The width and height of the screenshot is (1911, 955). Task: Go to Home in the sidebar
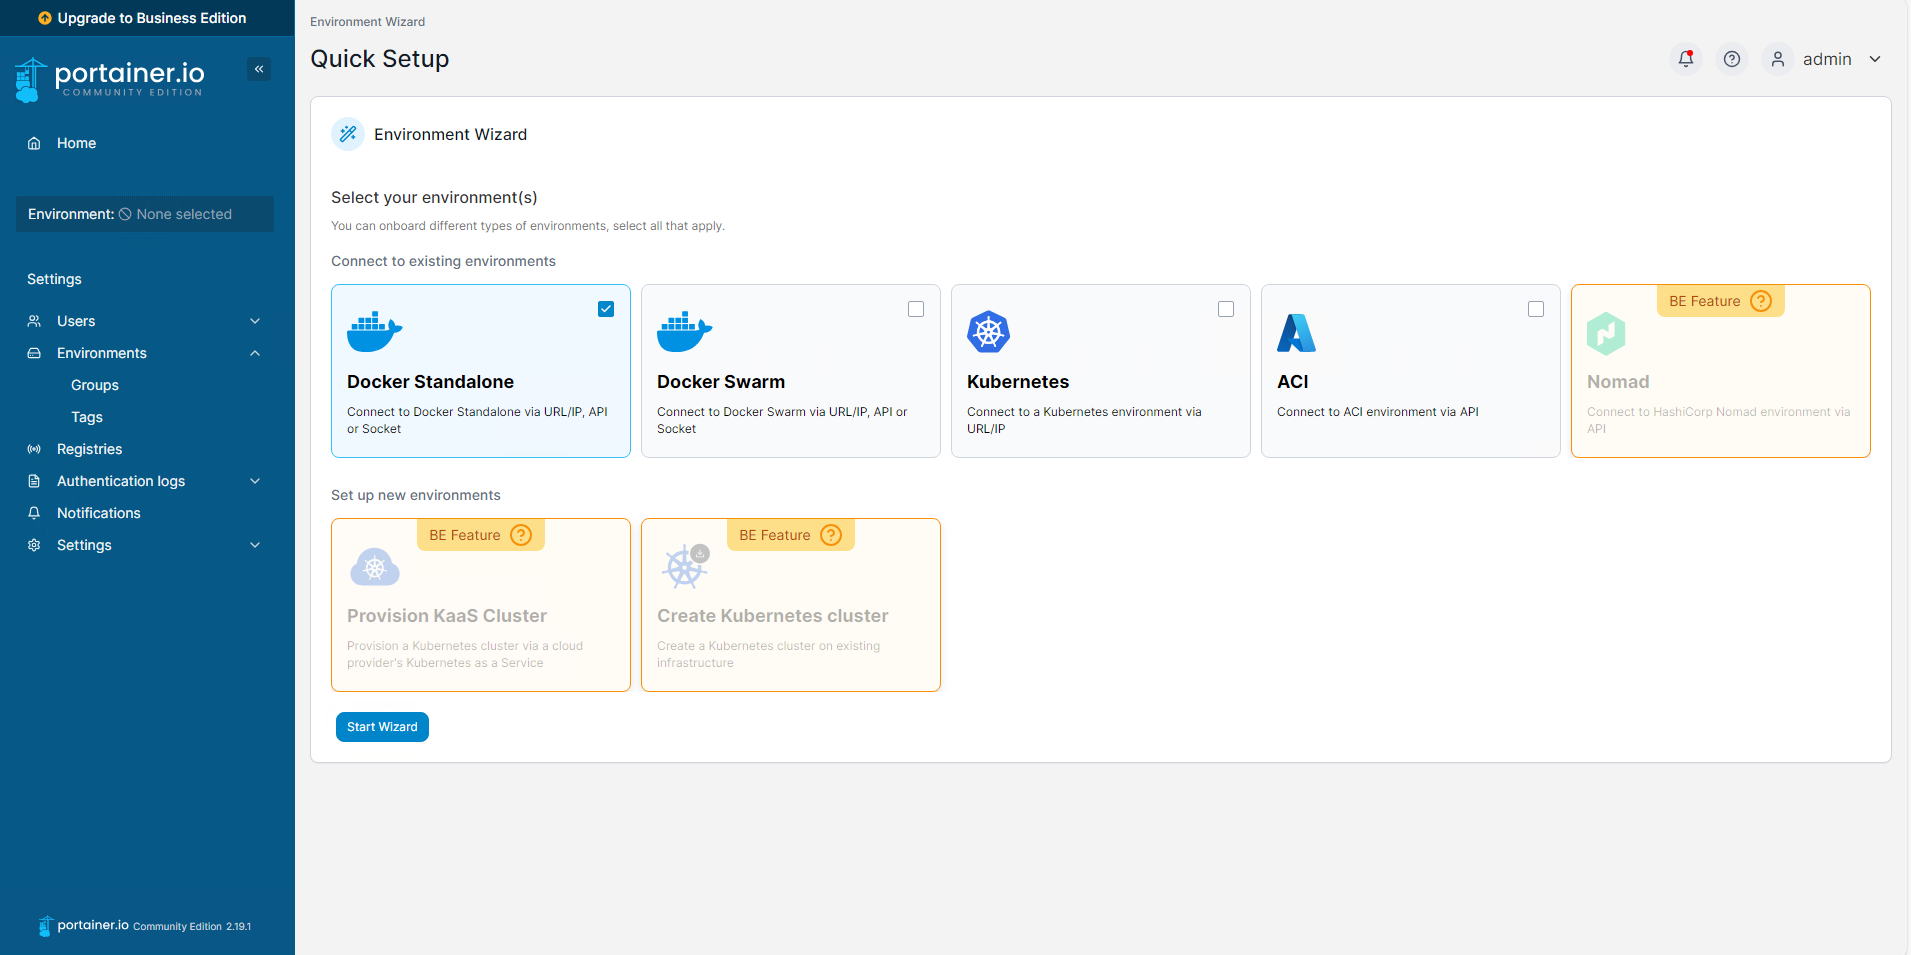click(76, 143)
